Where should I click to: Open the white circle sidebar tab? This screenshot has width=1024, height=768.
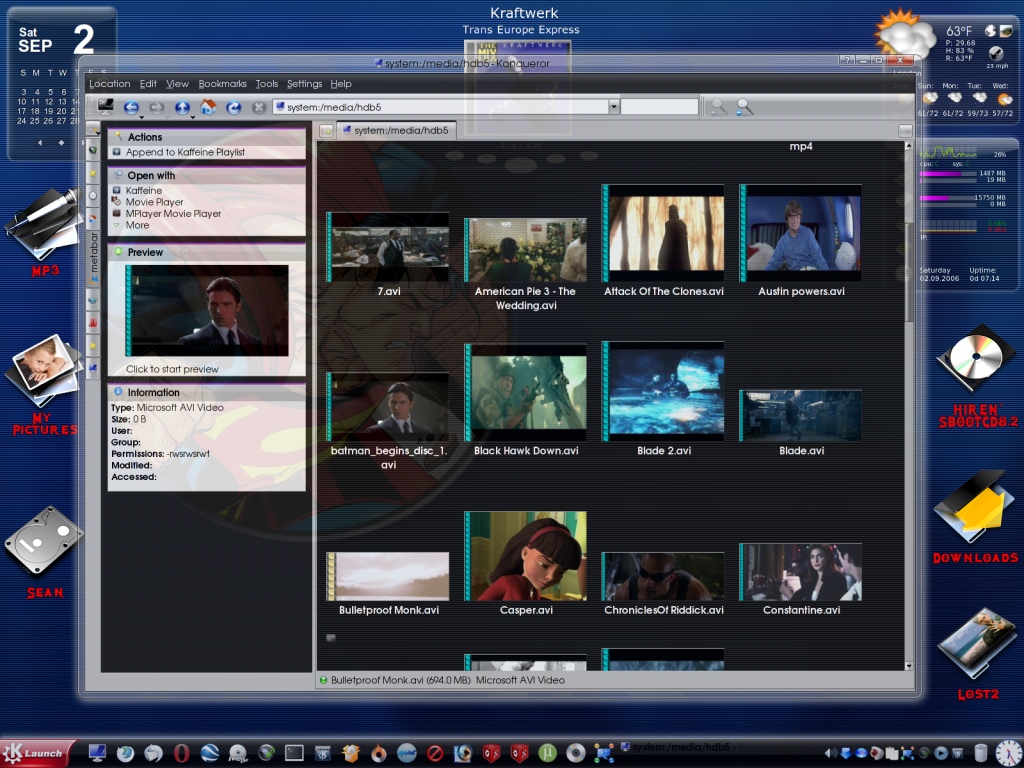click(93, 195)
